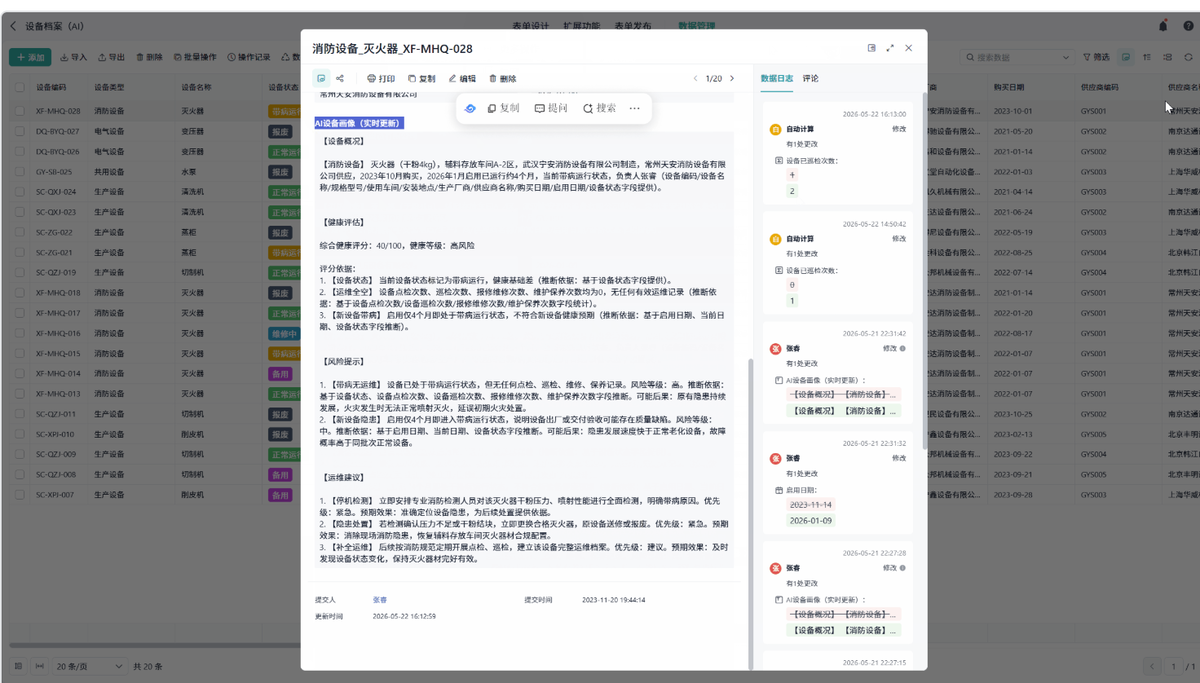Open 操作记录 in background toolbar

tap(249, 58)
